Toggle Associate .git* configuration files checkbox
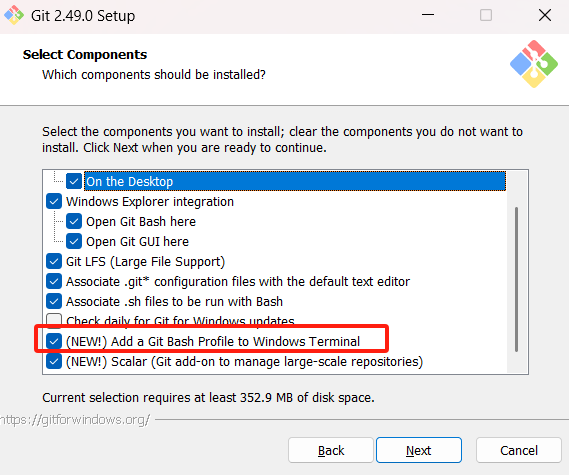569x475 pixels. pyautogui.click(x=54, y=281)
